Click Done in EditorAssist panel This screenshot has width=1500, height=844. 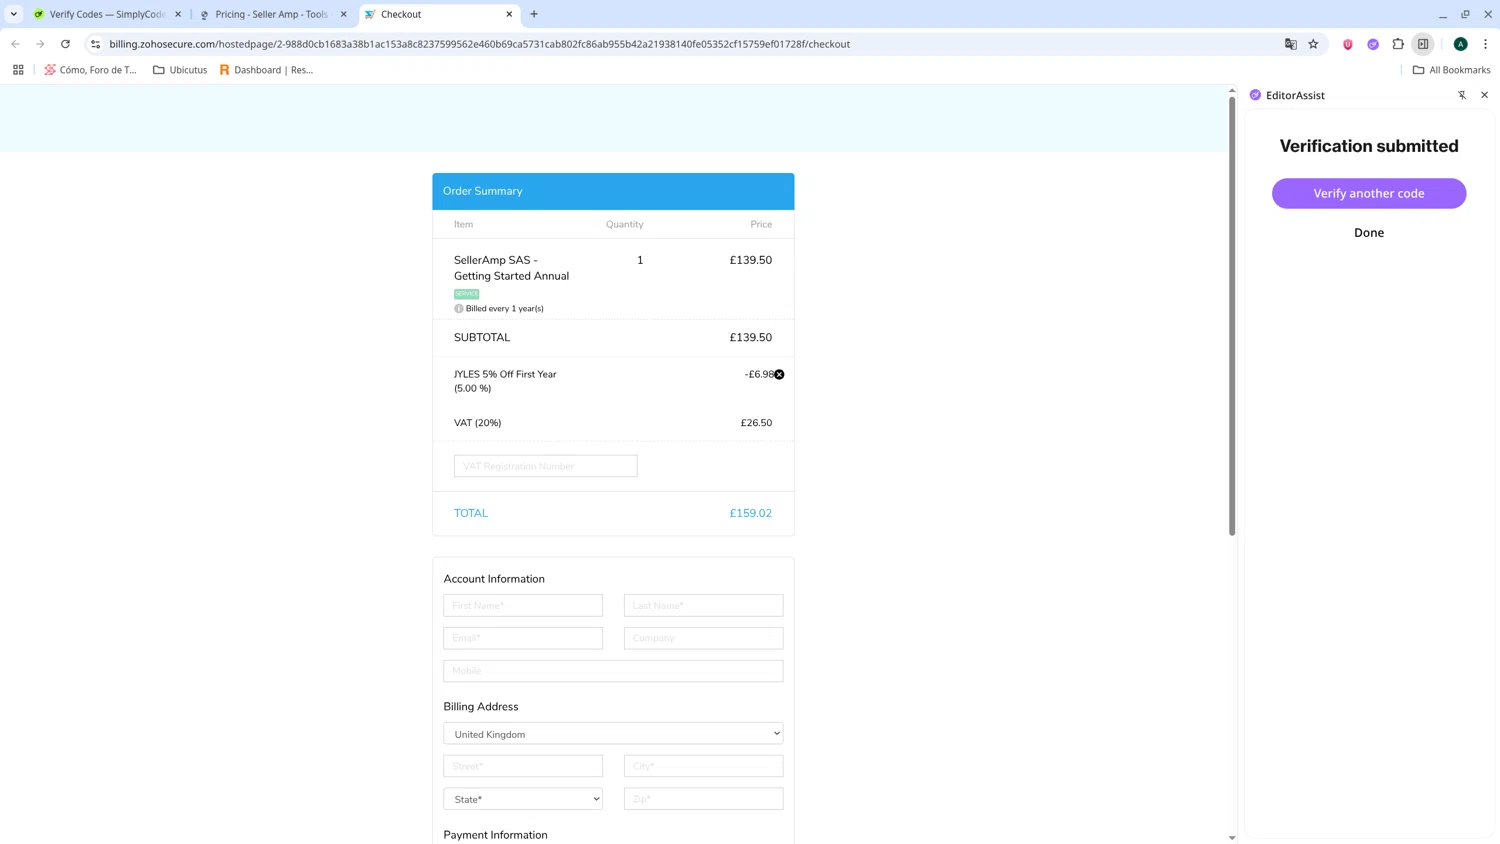click(x=1369, y=233)
